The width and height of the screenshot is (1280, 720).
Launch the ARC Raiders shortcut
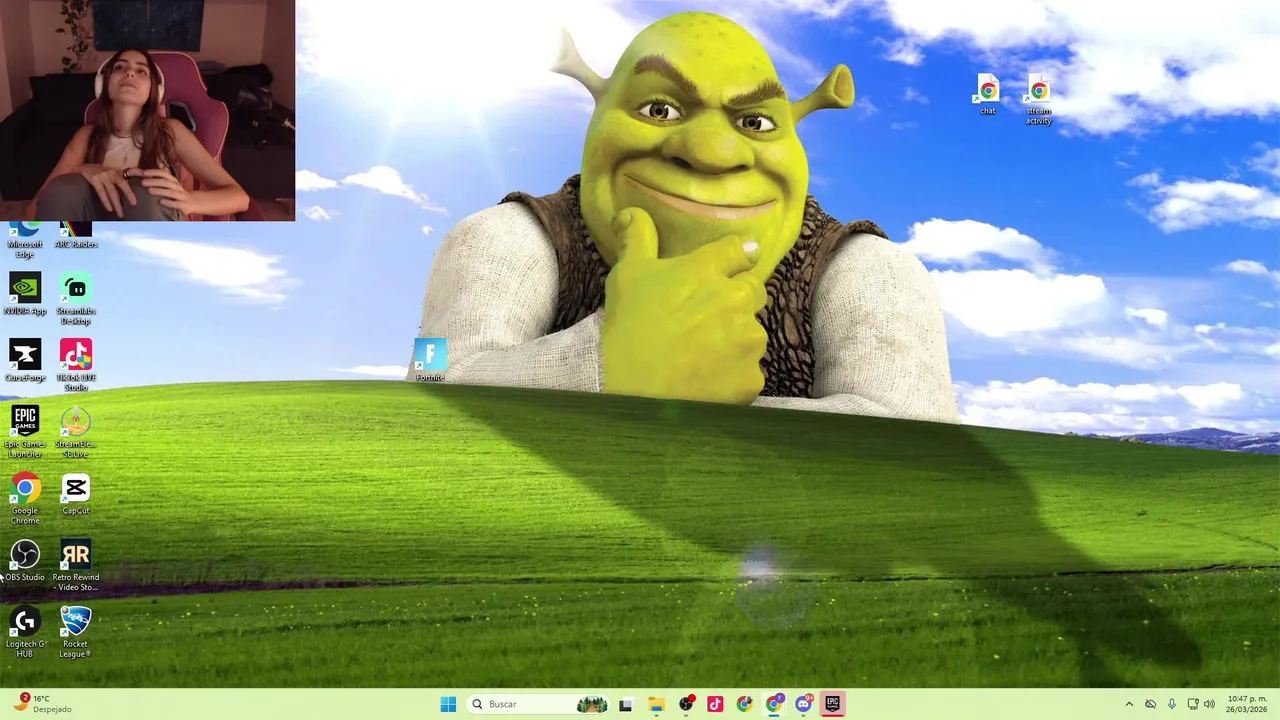pos(76,236)
